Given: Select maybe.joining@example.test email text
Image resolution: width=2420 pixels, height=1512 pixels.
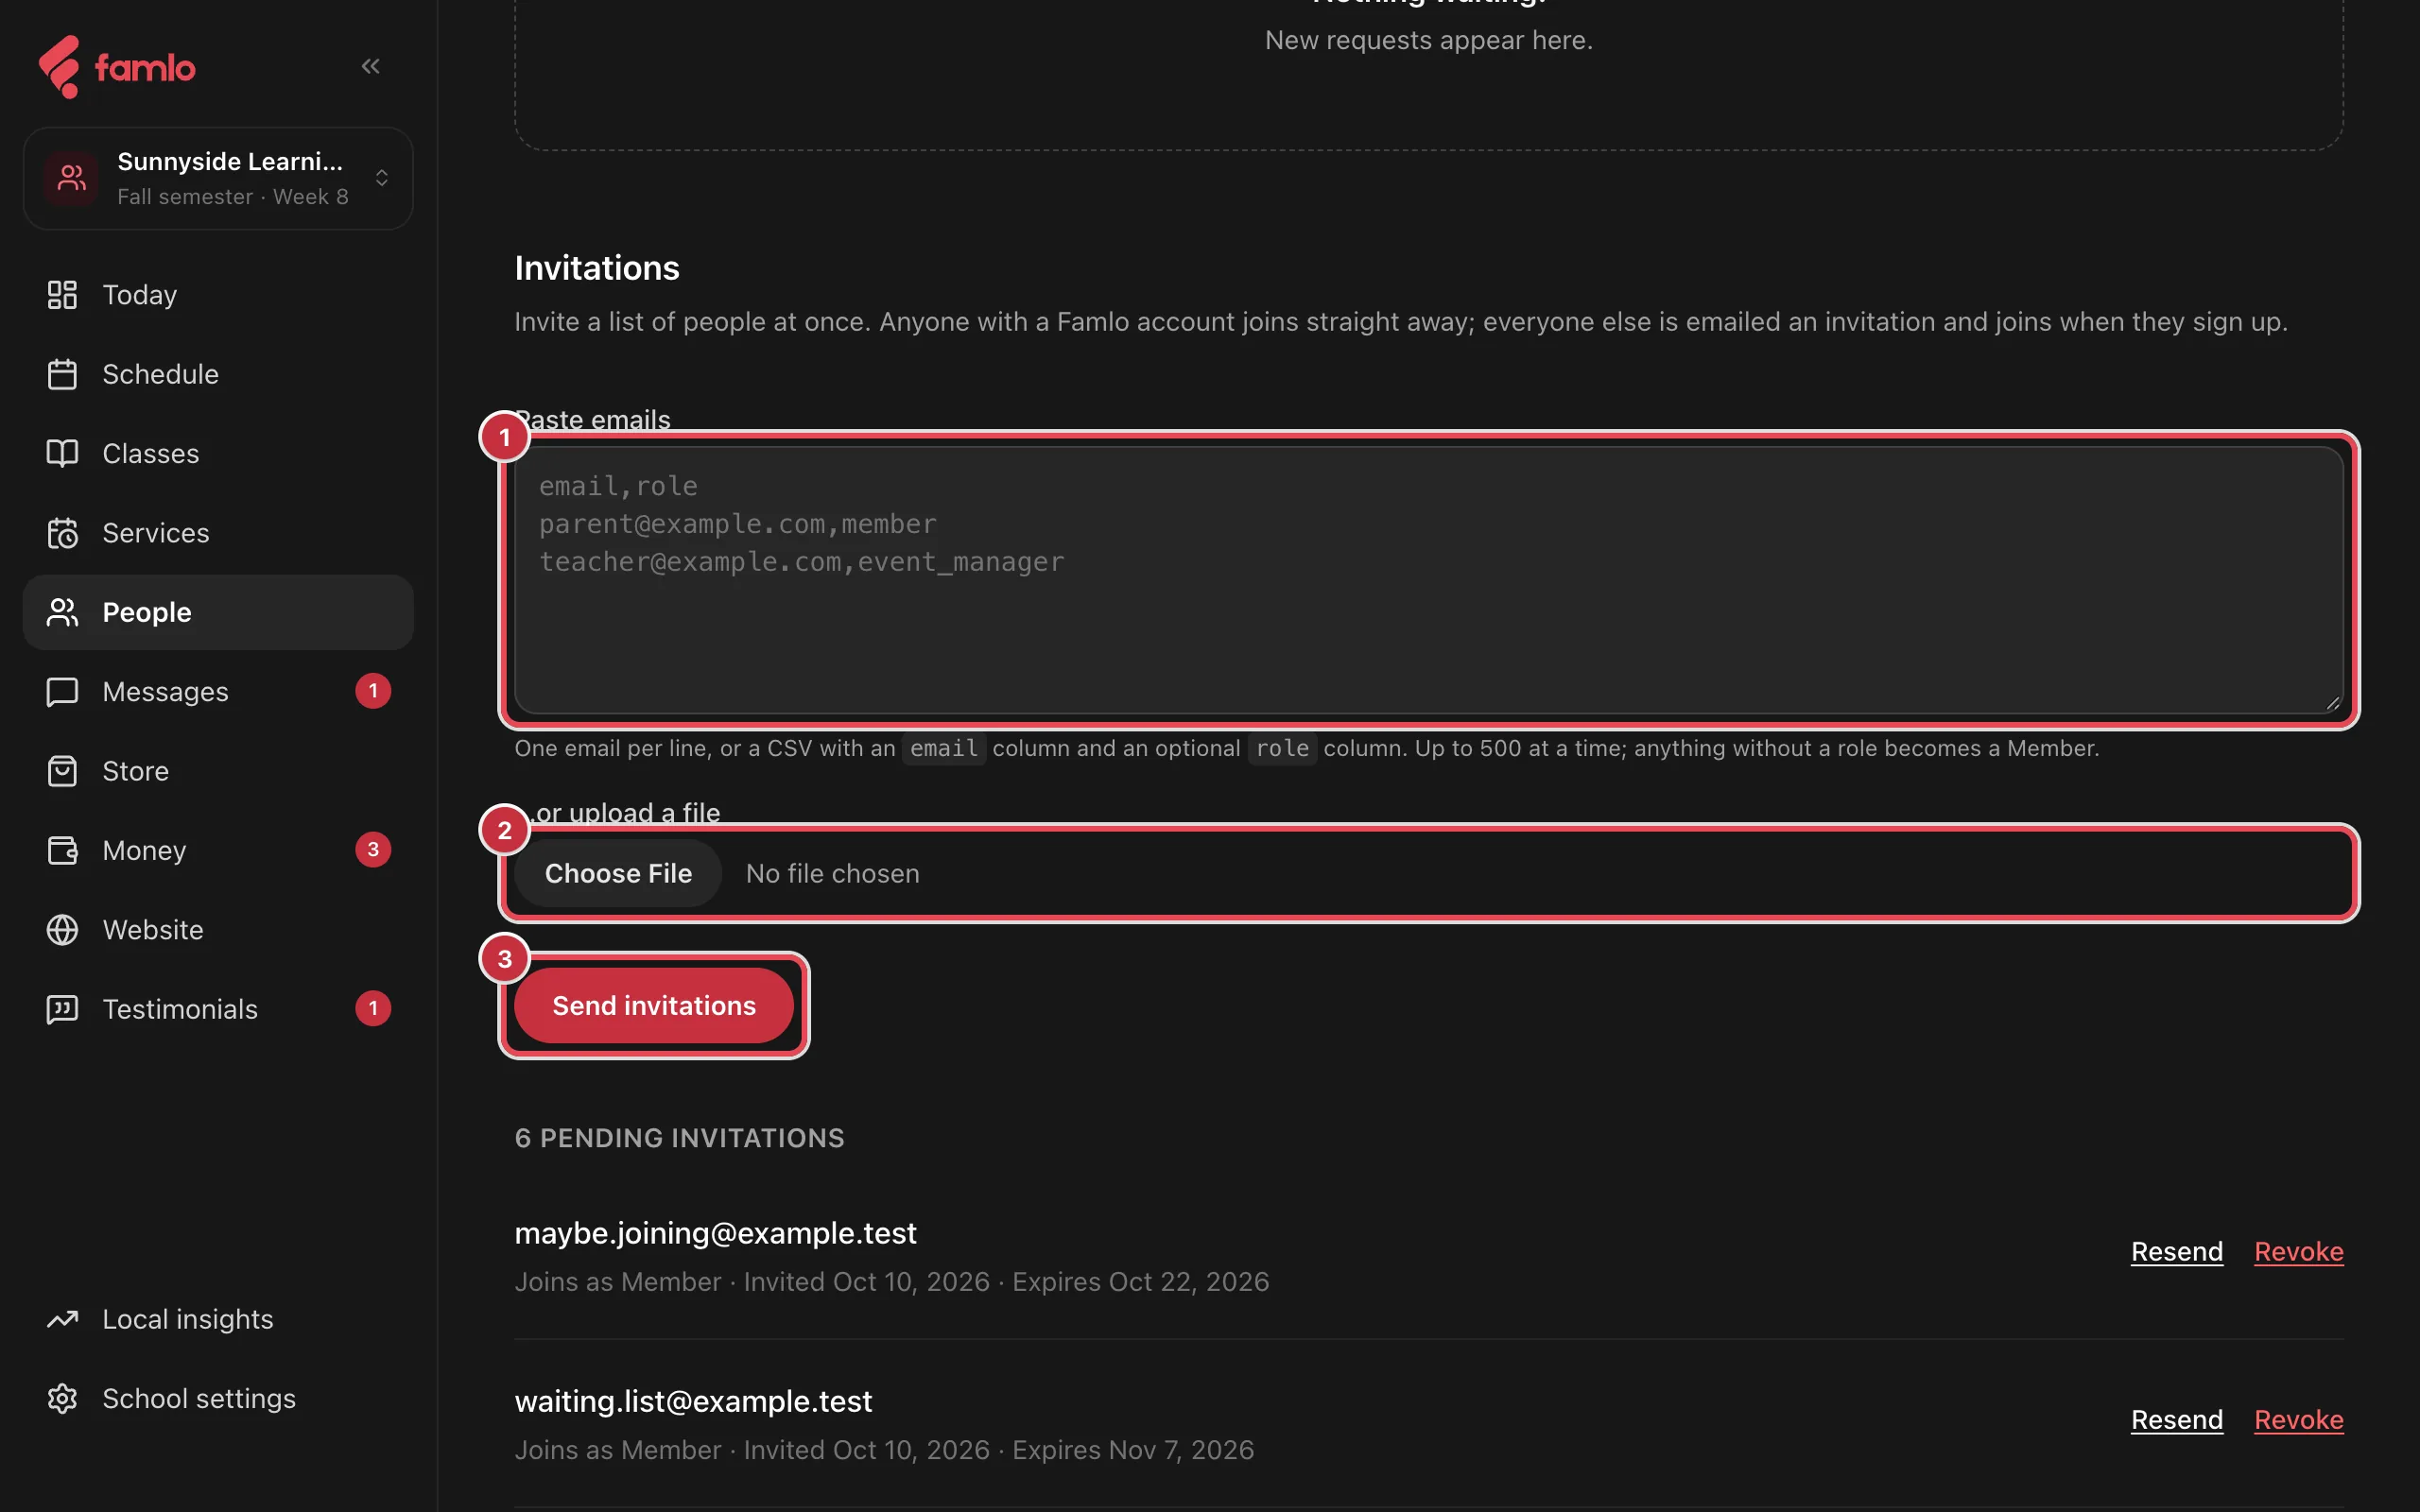Looking at the screenshot, I should [x=715, y=1233].
